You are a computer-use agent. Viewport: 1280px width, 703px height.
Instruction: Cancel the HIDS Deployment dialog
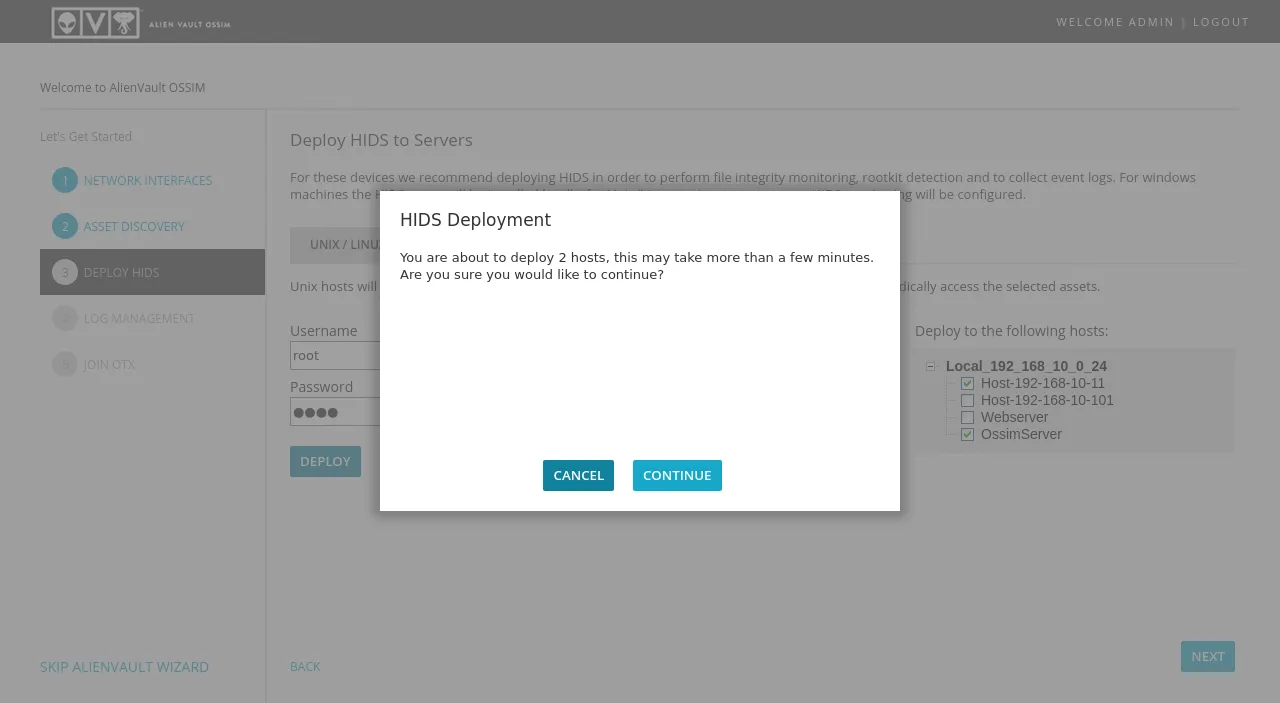578,476
